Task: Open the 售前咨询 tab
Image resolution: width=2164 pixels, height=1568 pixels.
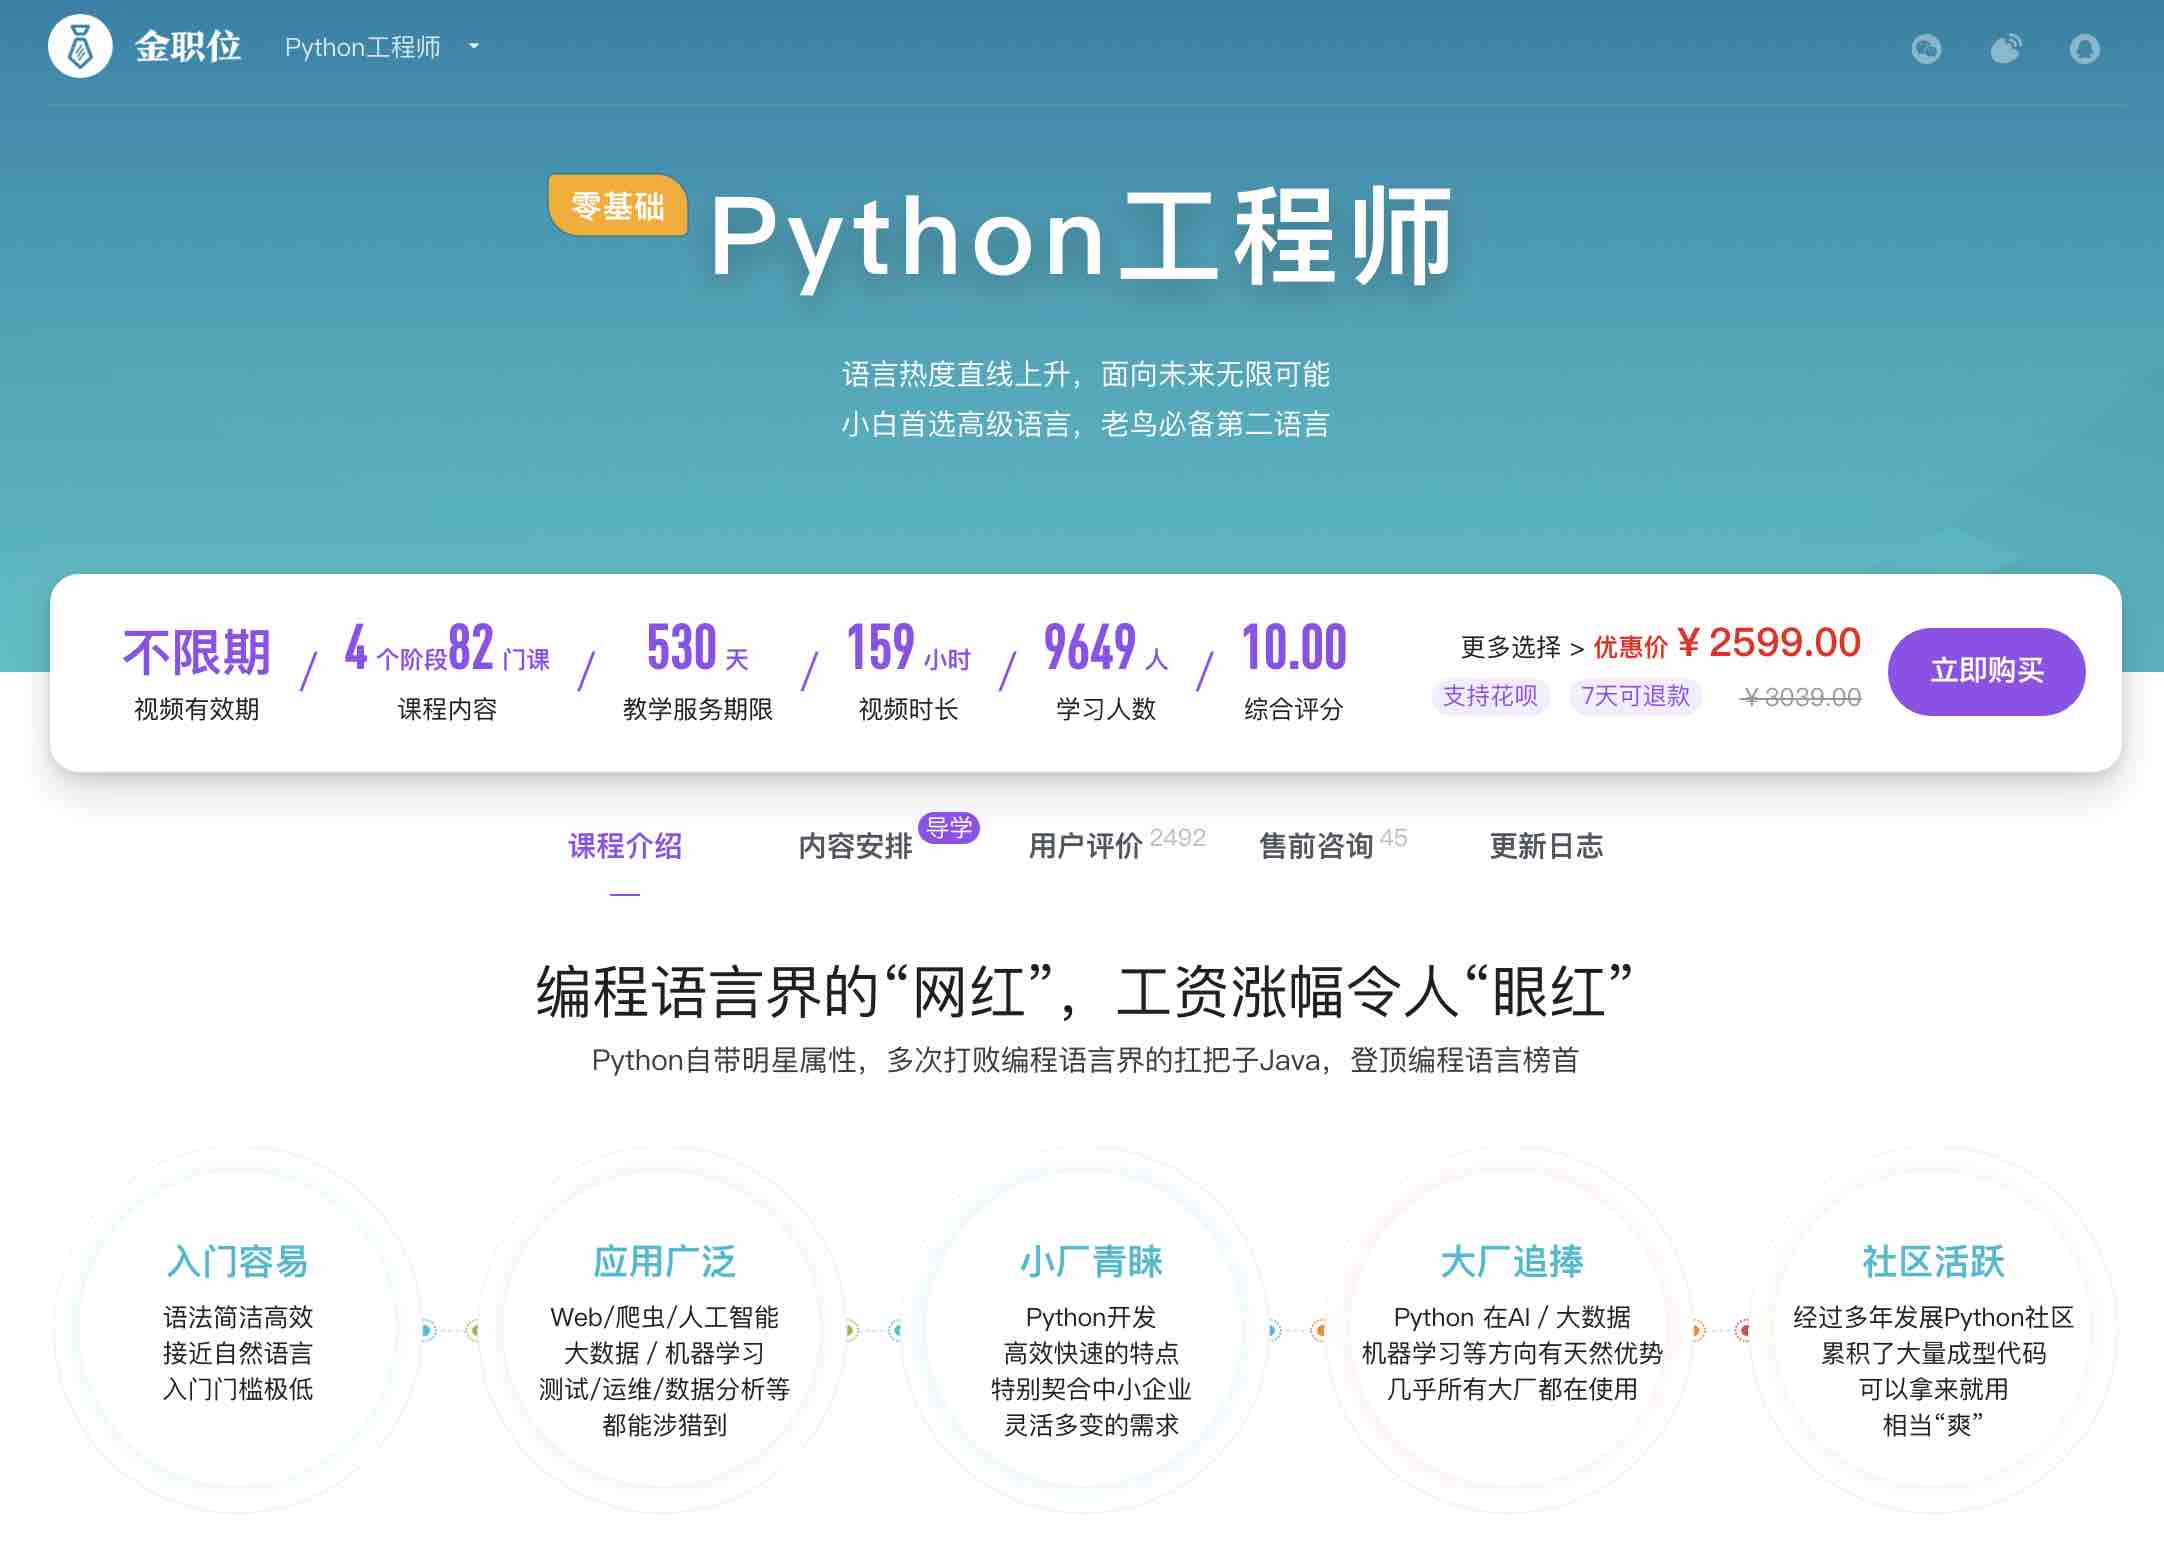Action: [1318, 847]
